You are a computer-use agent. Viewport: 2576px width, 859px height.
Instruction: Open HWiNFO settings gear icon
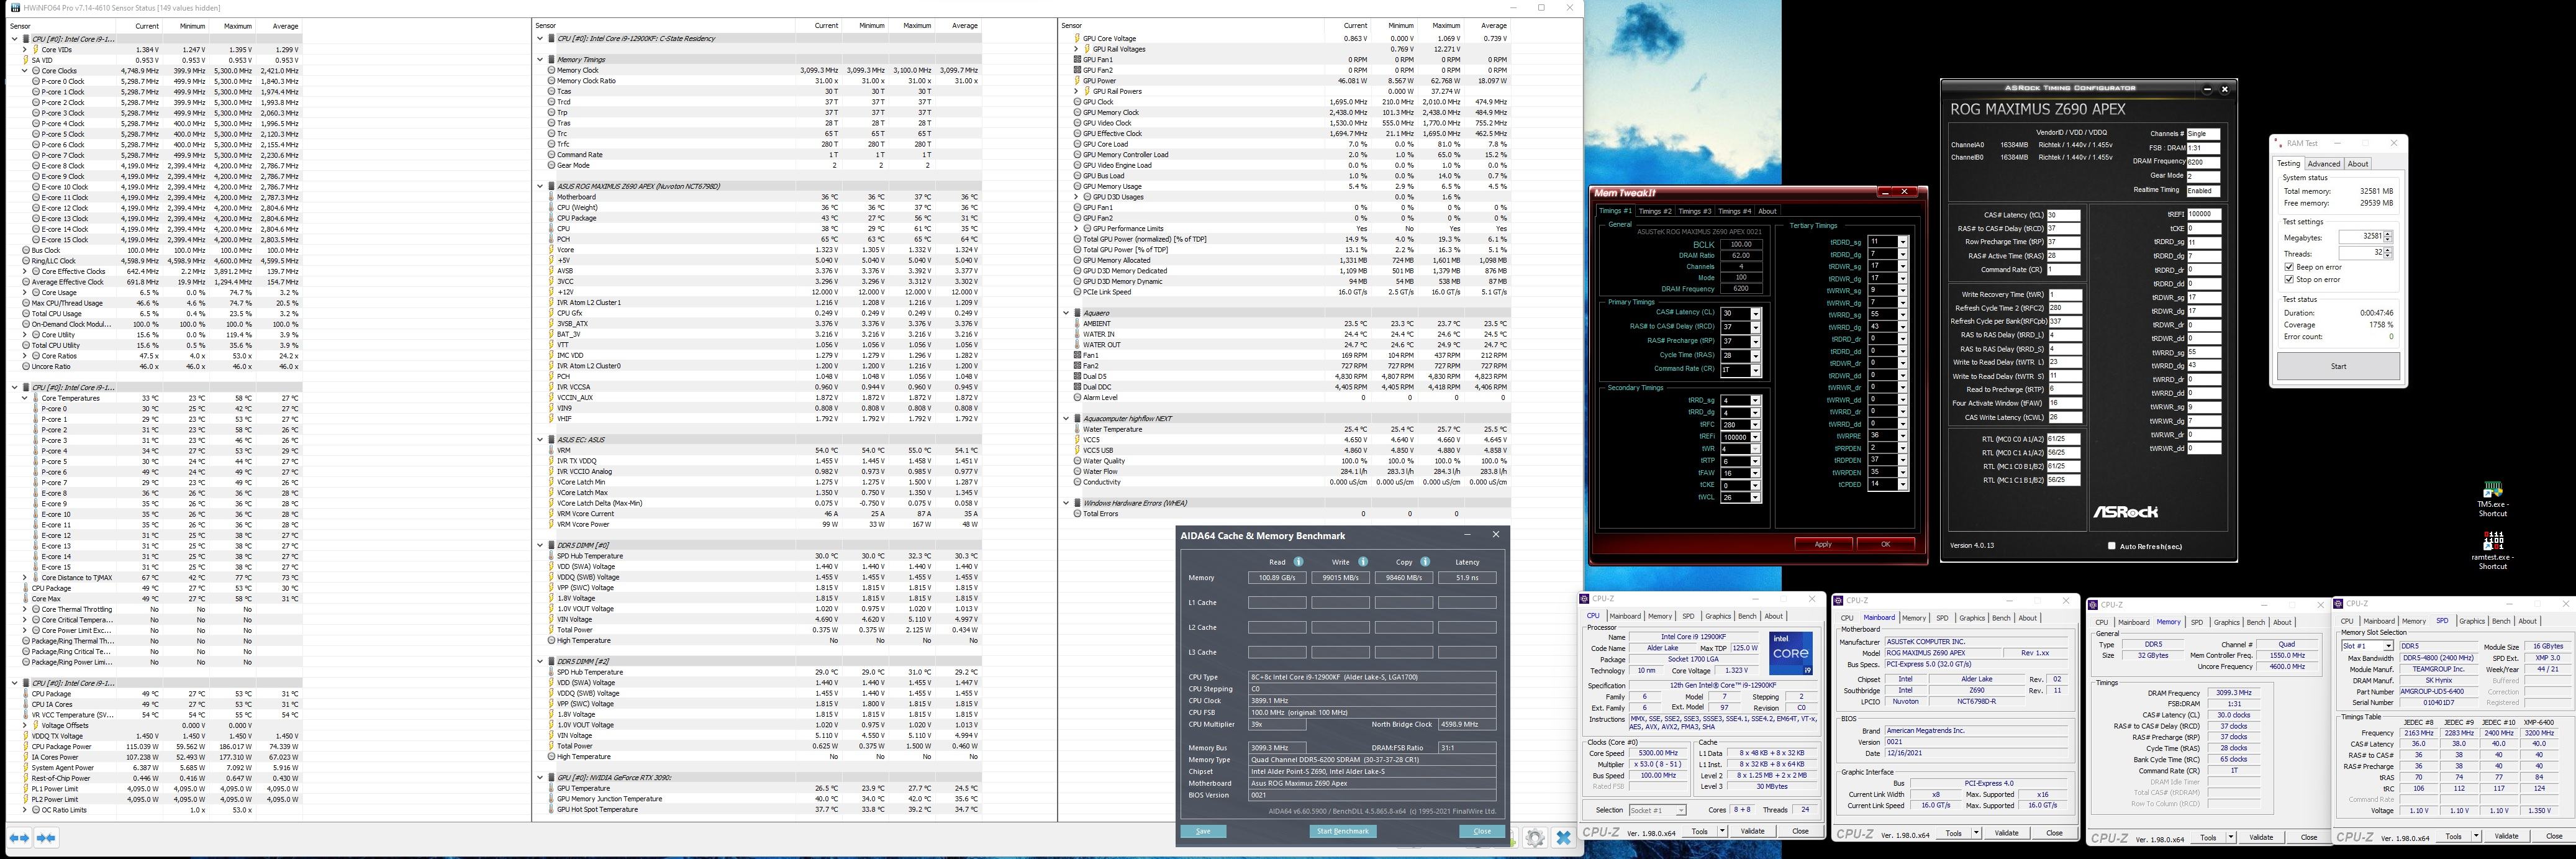[x=1535, y=838]
